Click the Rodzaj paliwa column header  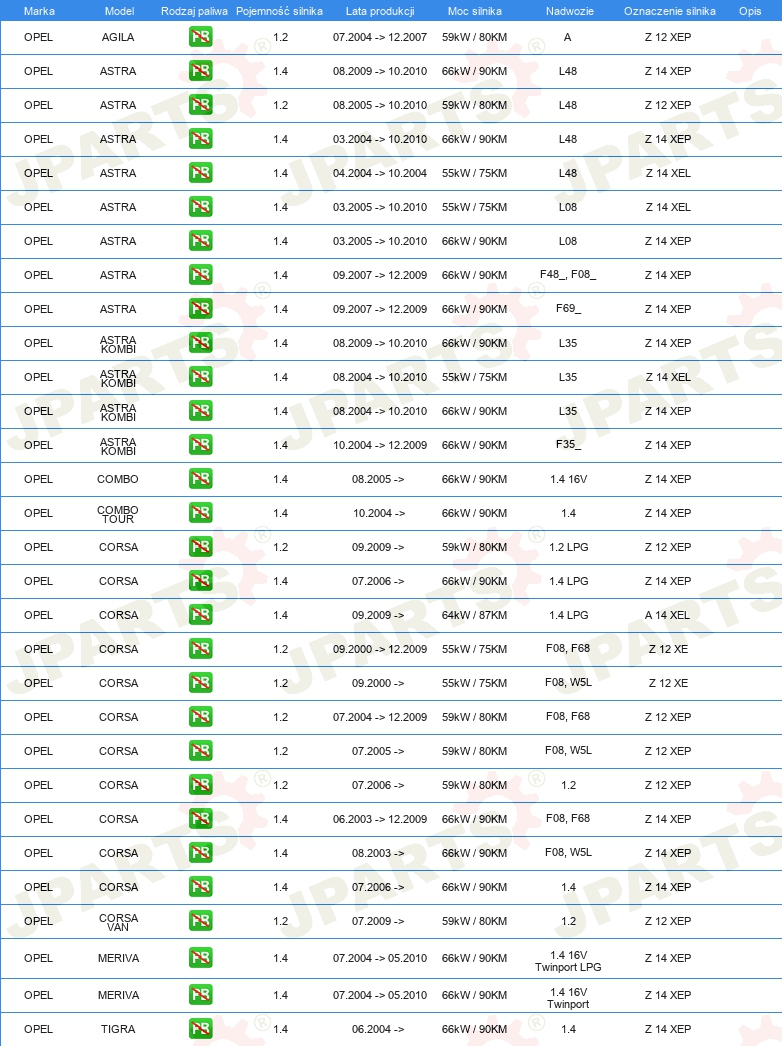click(x=194, y=11)
